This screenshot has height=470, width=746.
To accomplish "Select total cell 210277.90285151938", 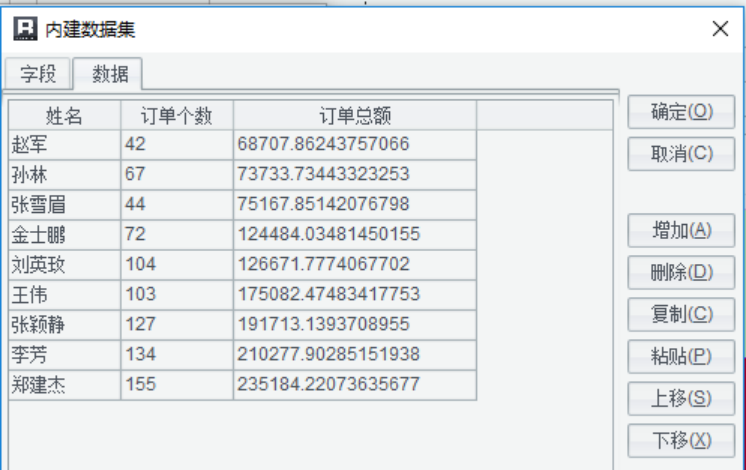I will click(355, 354).
